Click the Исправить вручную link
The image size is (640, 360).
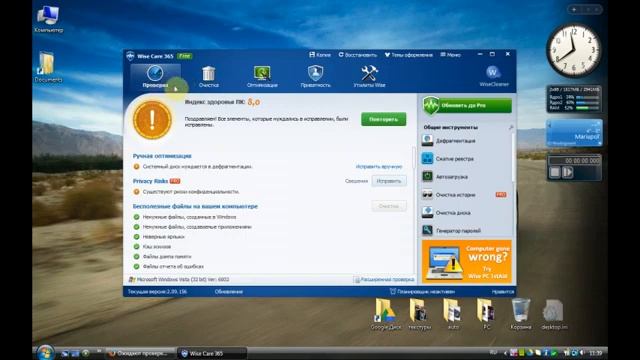click(x=379, y=167)
